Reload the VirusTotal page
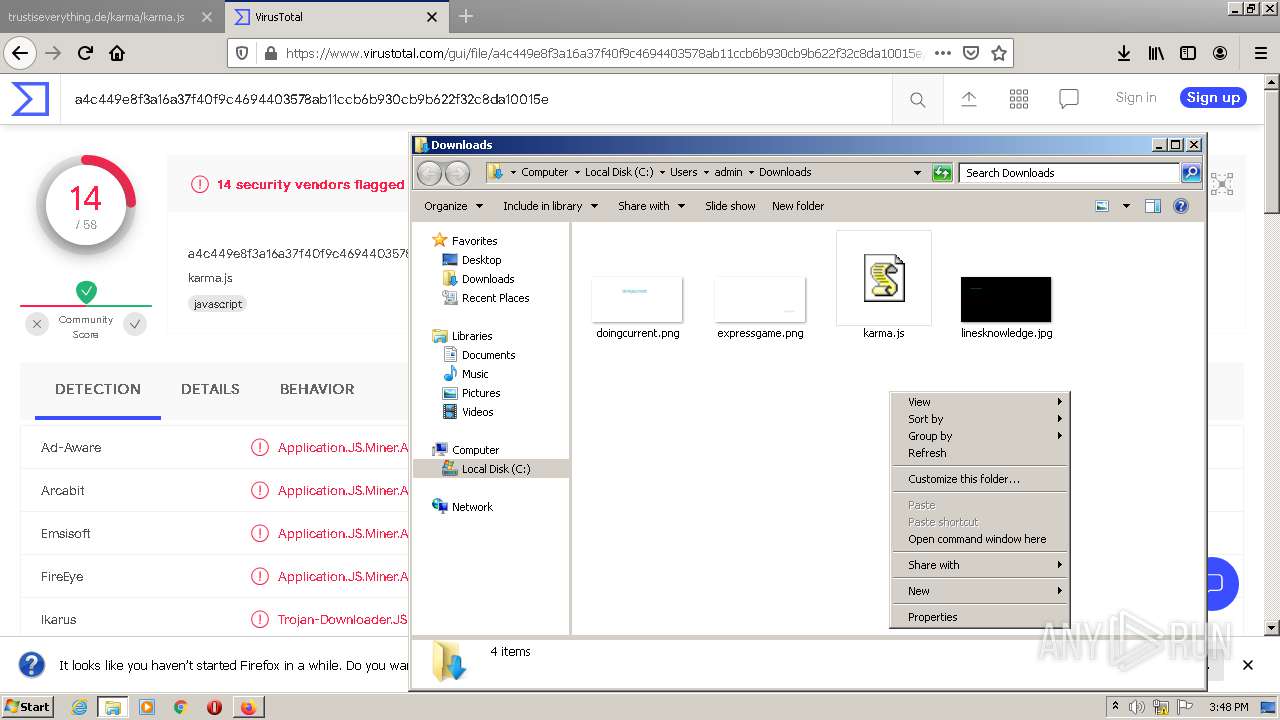Viewport: 1280px width, 720px height. (85, 53)
